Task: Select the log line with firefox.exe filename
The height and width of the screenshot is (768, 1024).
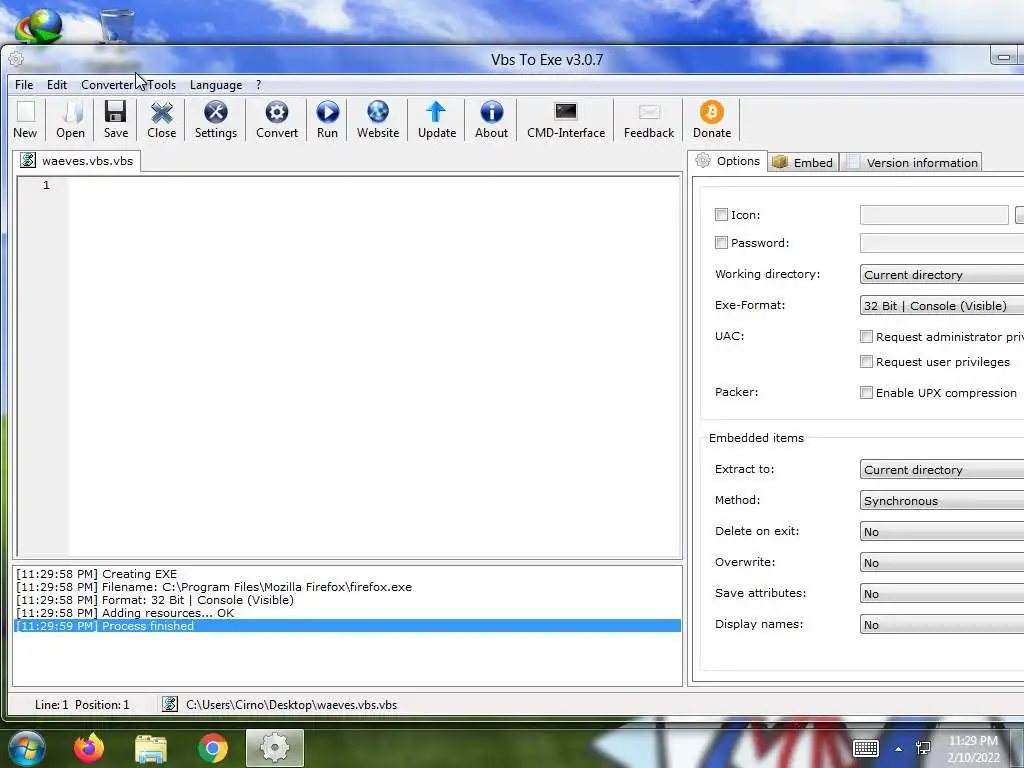Action: pos(347,586)
